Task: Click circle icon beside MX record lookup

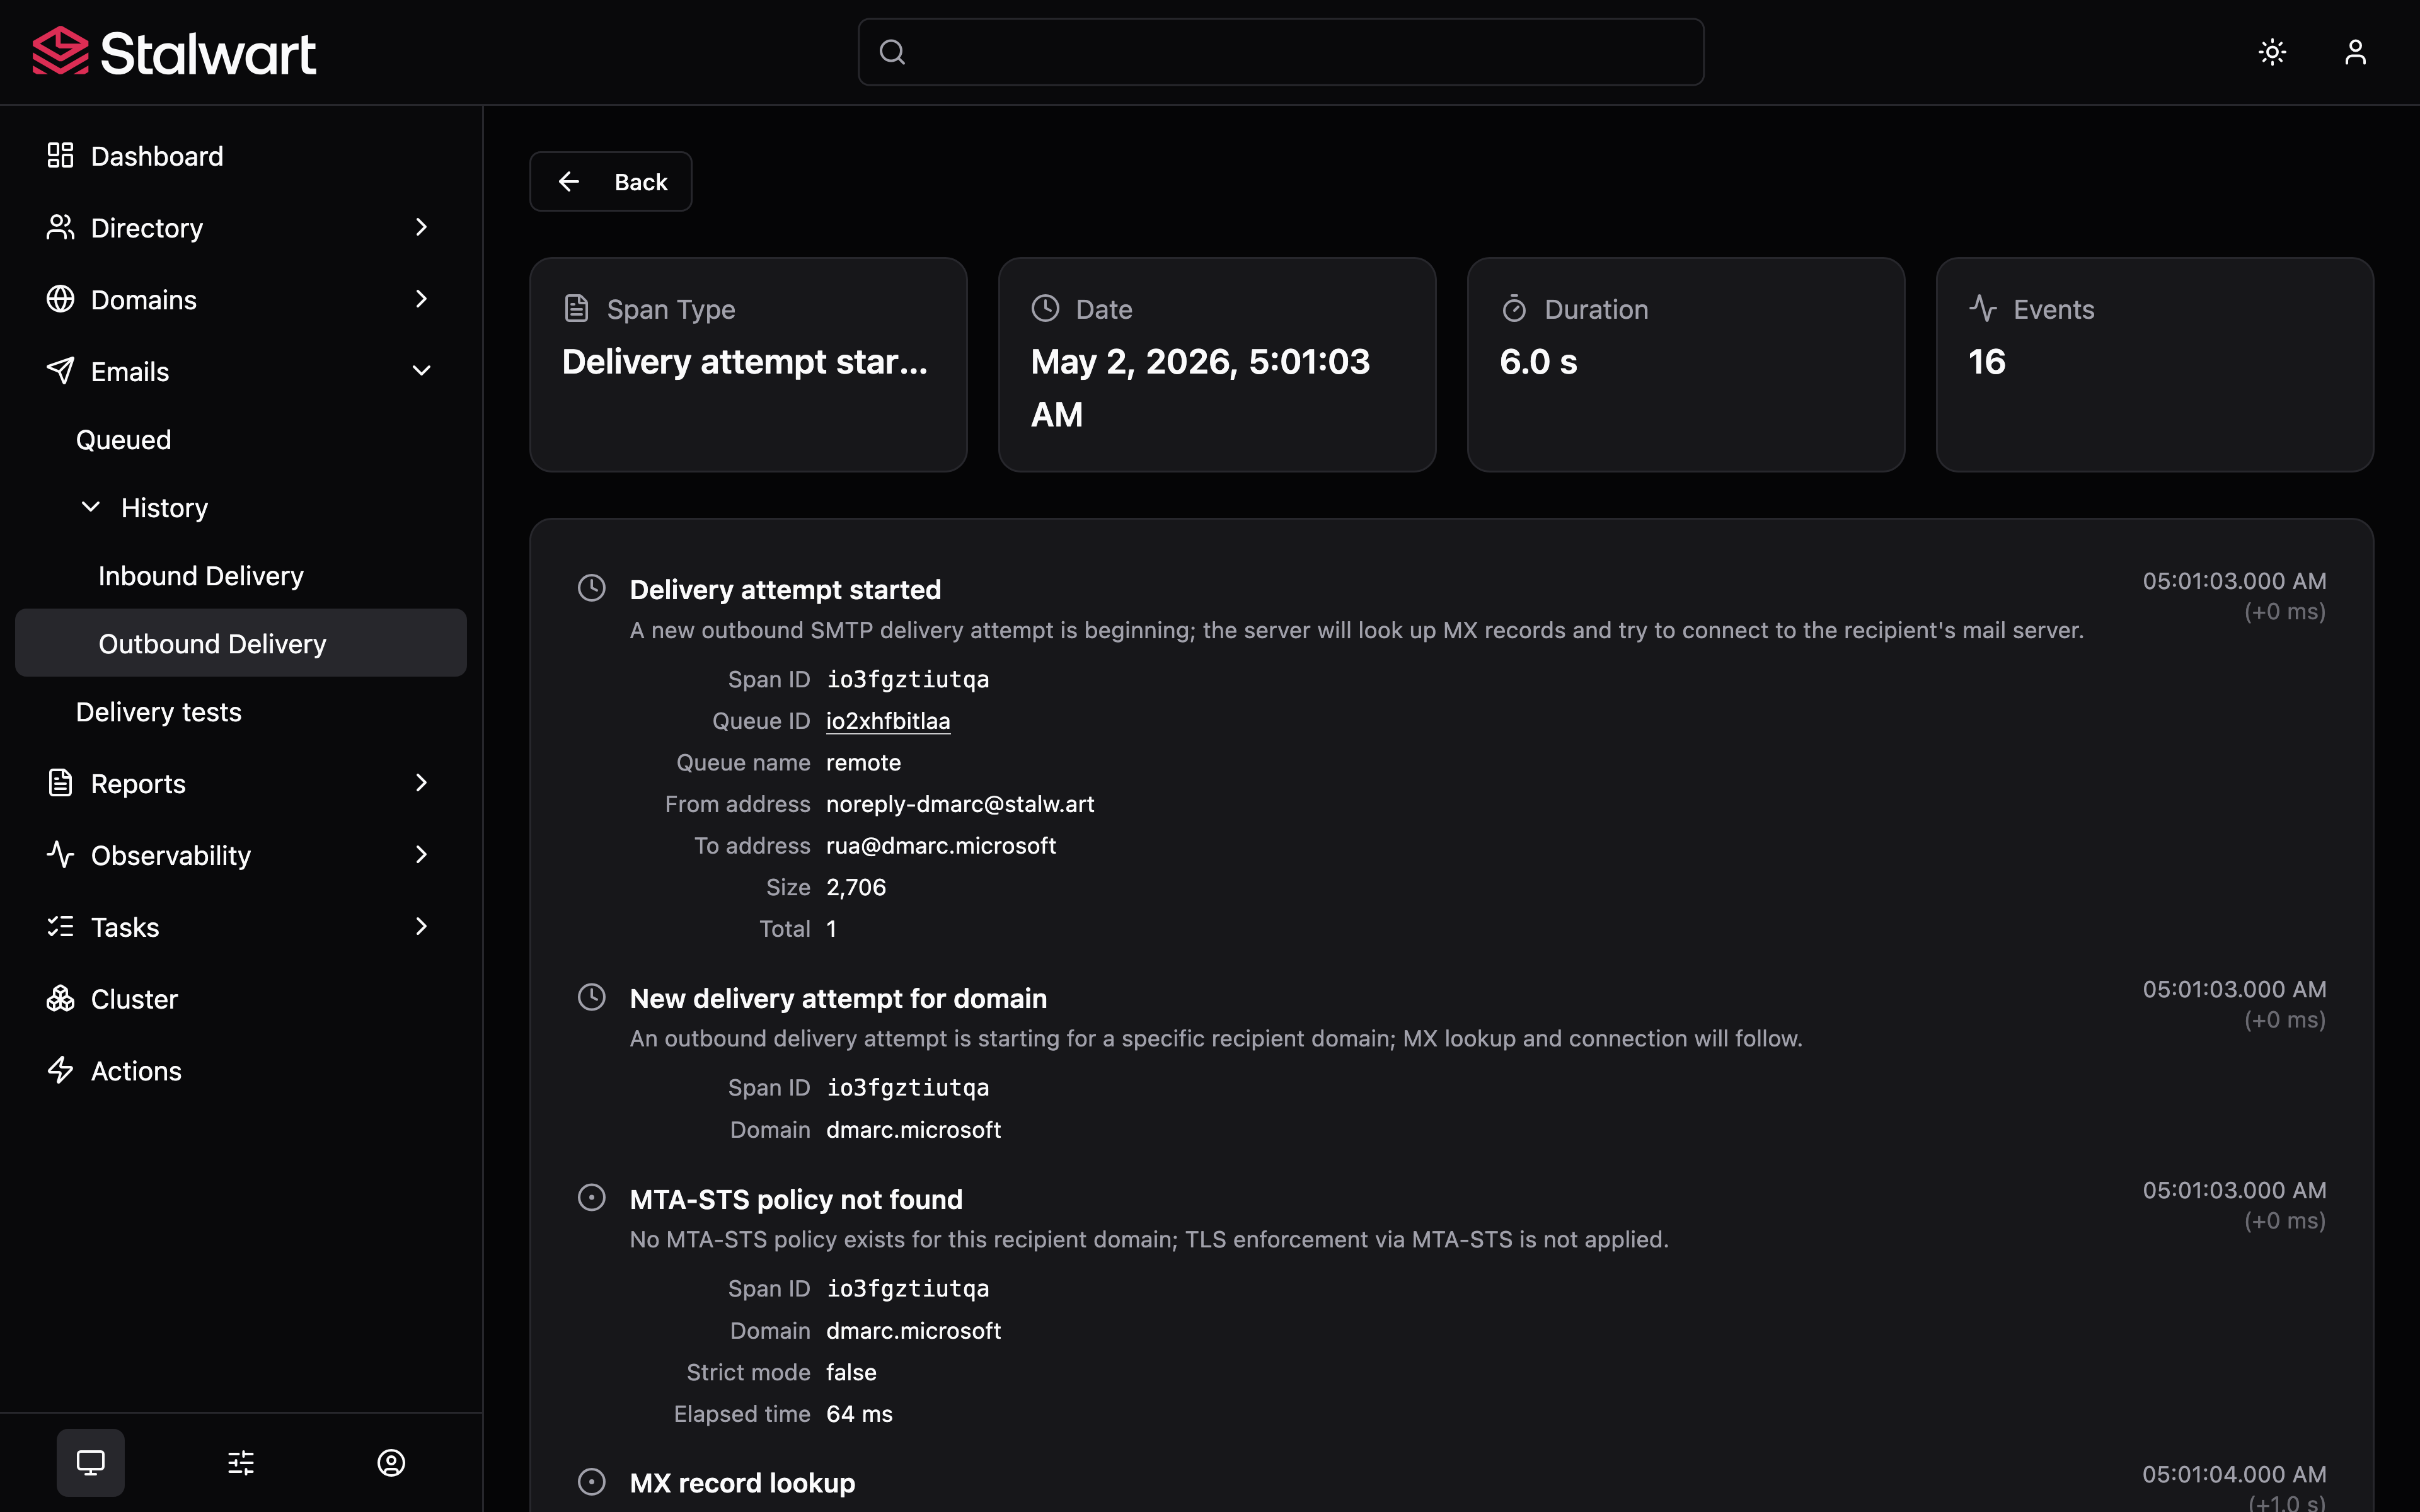Action: click(592, 1481)
